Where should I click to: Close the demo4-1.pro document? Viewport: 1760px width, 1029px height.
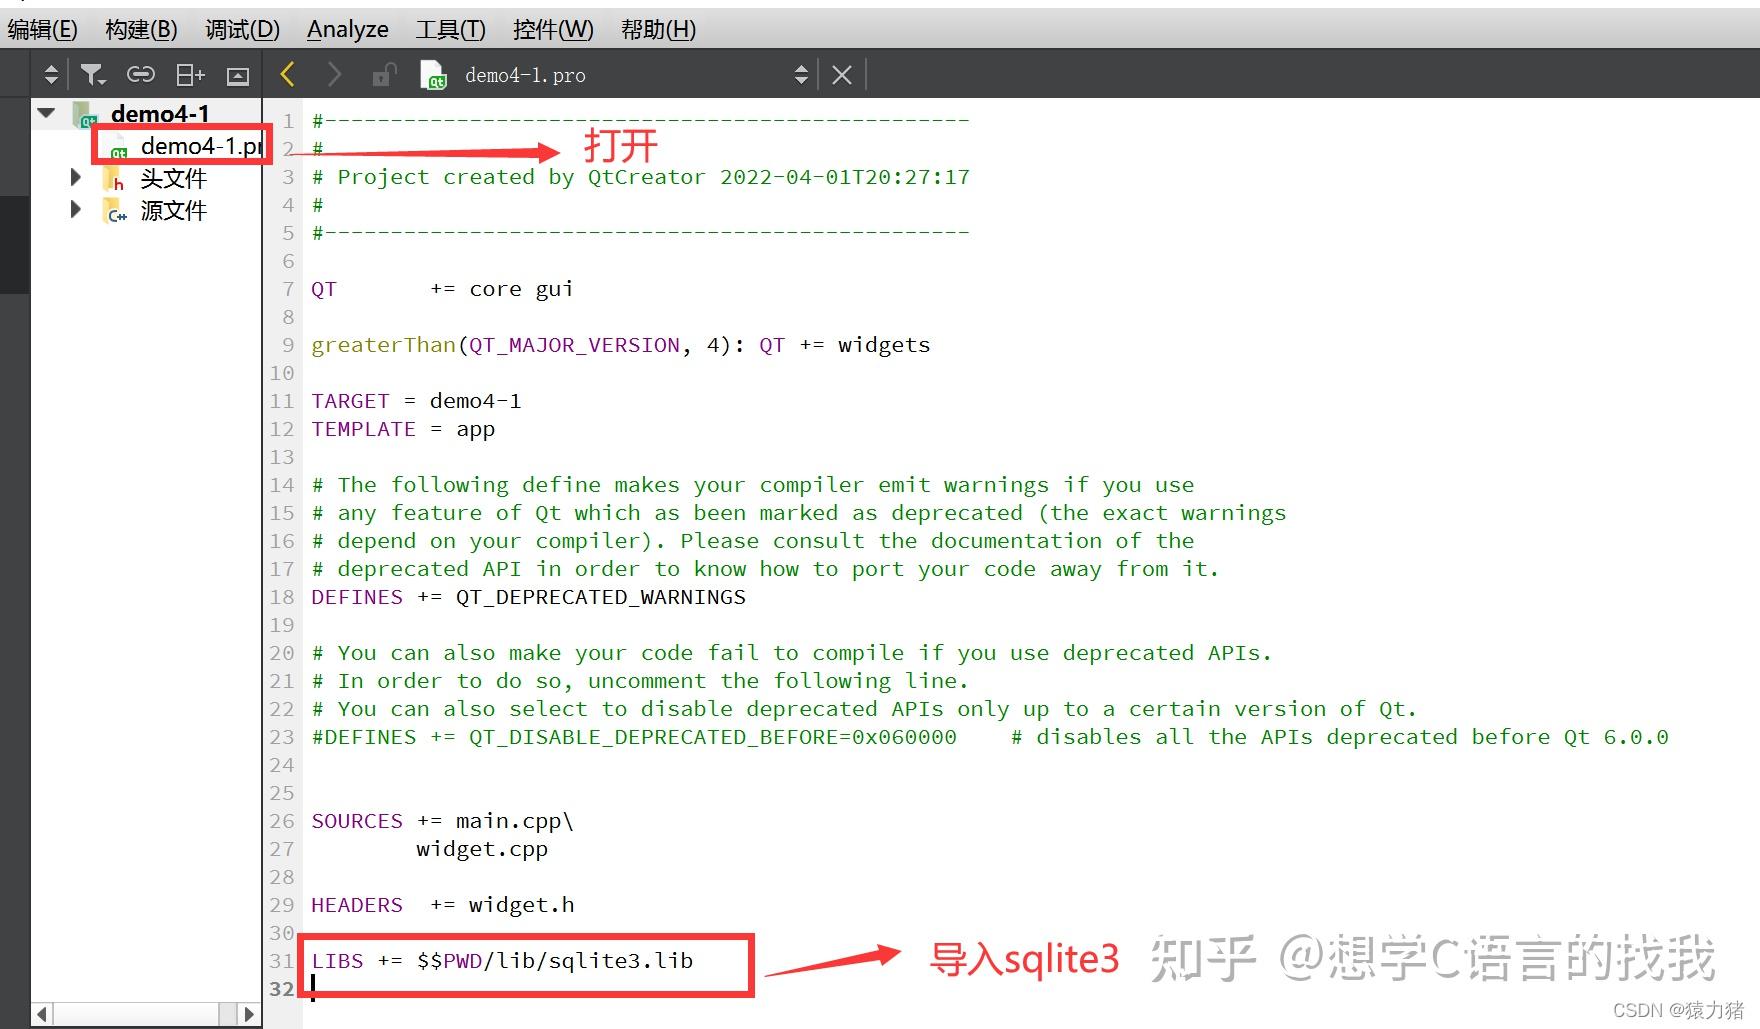coord(842,75)
